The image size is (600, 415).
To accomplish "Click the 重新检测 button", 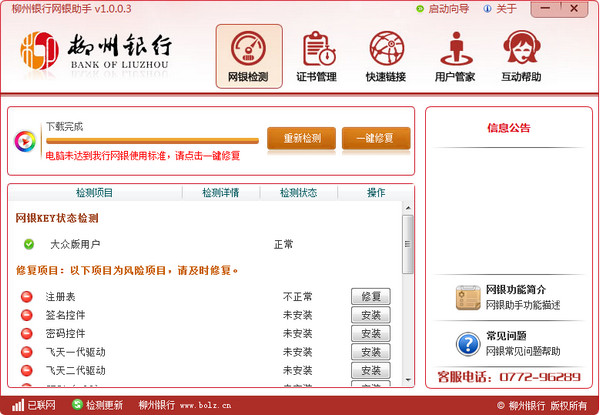I will (x=302, y=138).
